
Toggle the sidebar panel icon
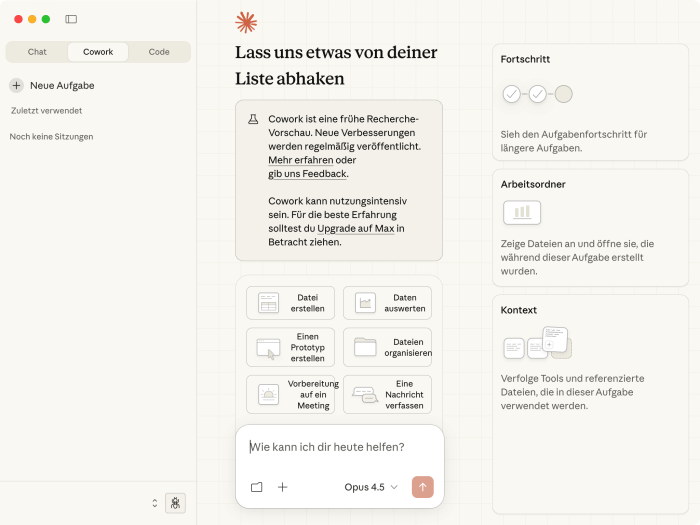71,19
